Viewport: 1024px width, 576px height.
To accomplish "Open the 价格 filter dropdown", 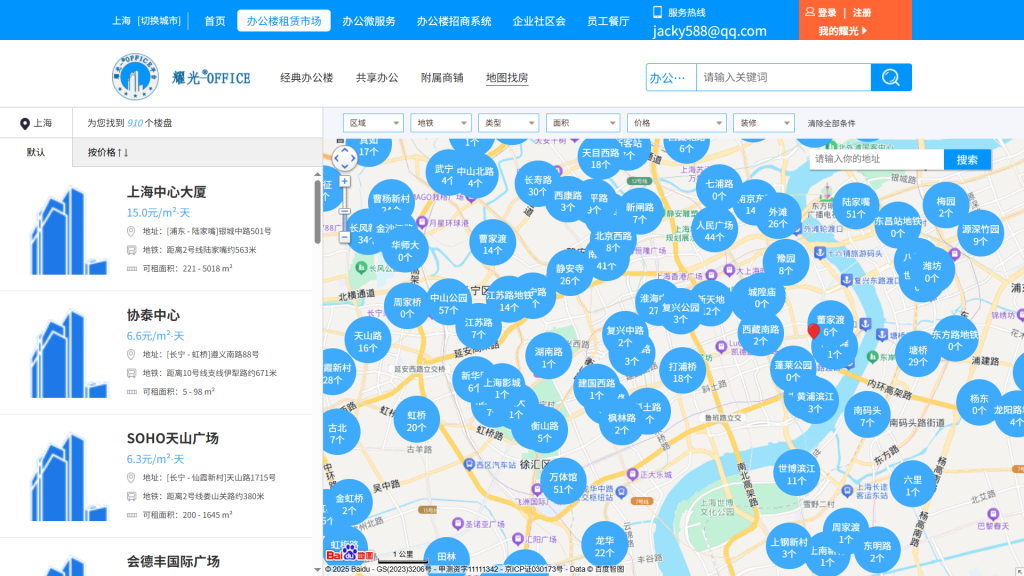I will pyautogui.click(x=676, y=123).
